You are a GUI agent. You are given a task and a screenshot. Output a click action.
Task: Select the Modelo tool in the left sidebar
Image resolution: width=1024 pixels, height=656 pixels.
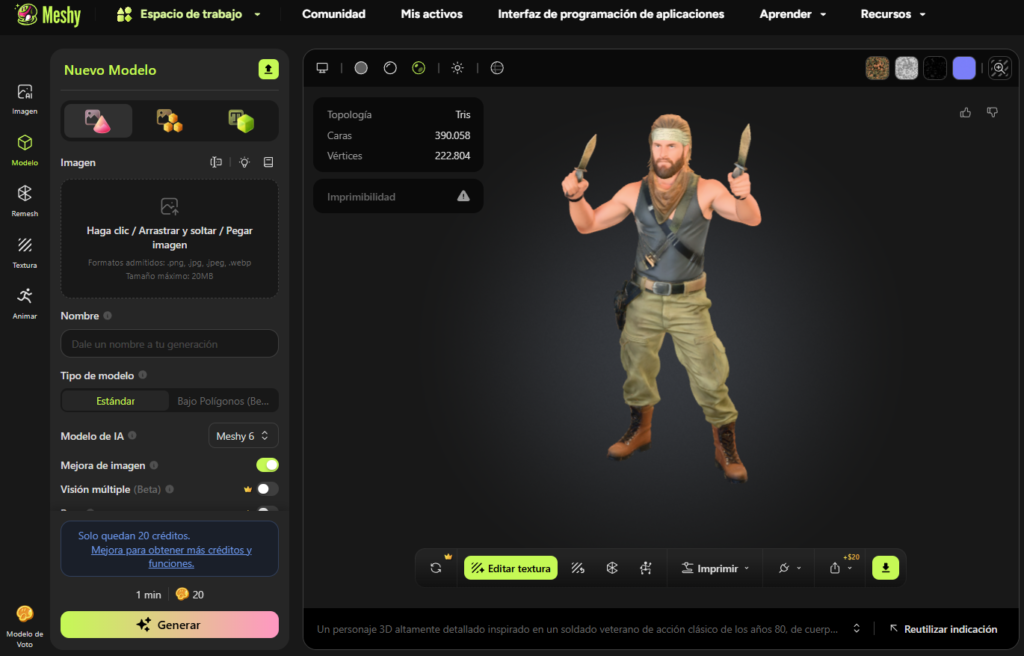(x=24, y=148)
